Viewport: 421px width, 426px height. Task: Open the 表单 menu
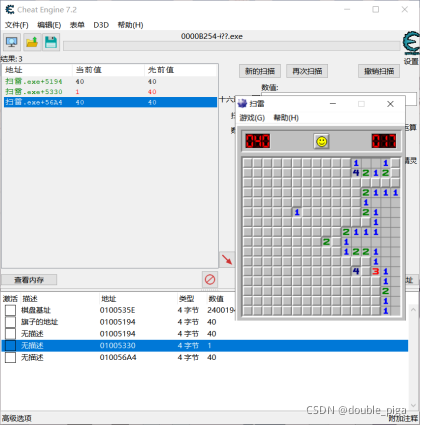tap(77, 25)
